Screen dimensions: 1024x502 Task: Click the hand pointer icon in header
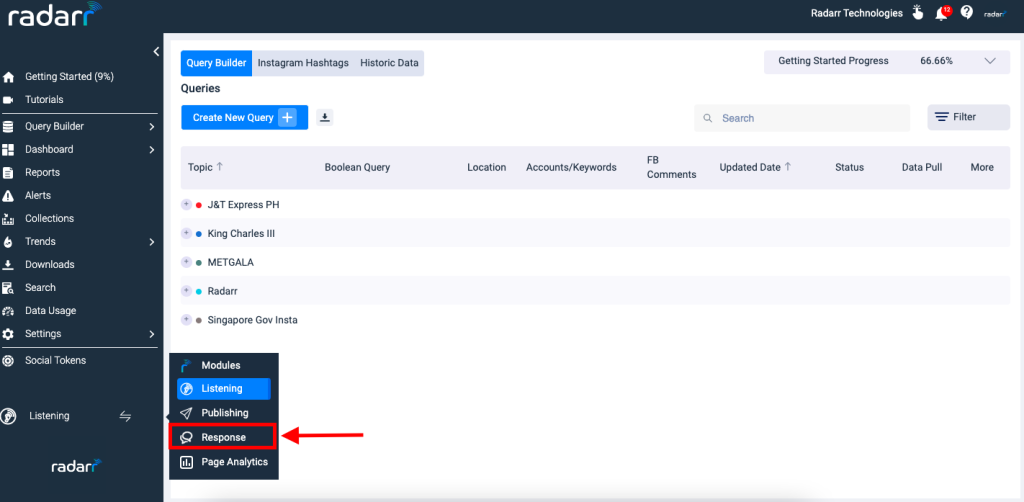918,12
